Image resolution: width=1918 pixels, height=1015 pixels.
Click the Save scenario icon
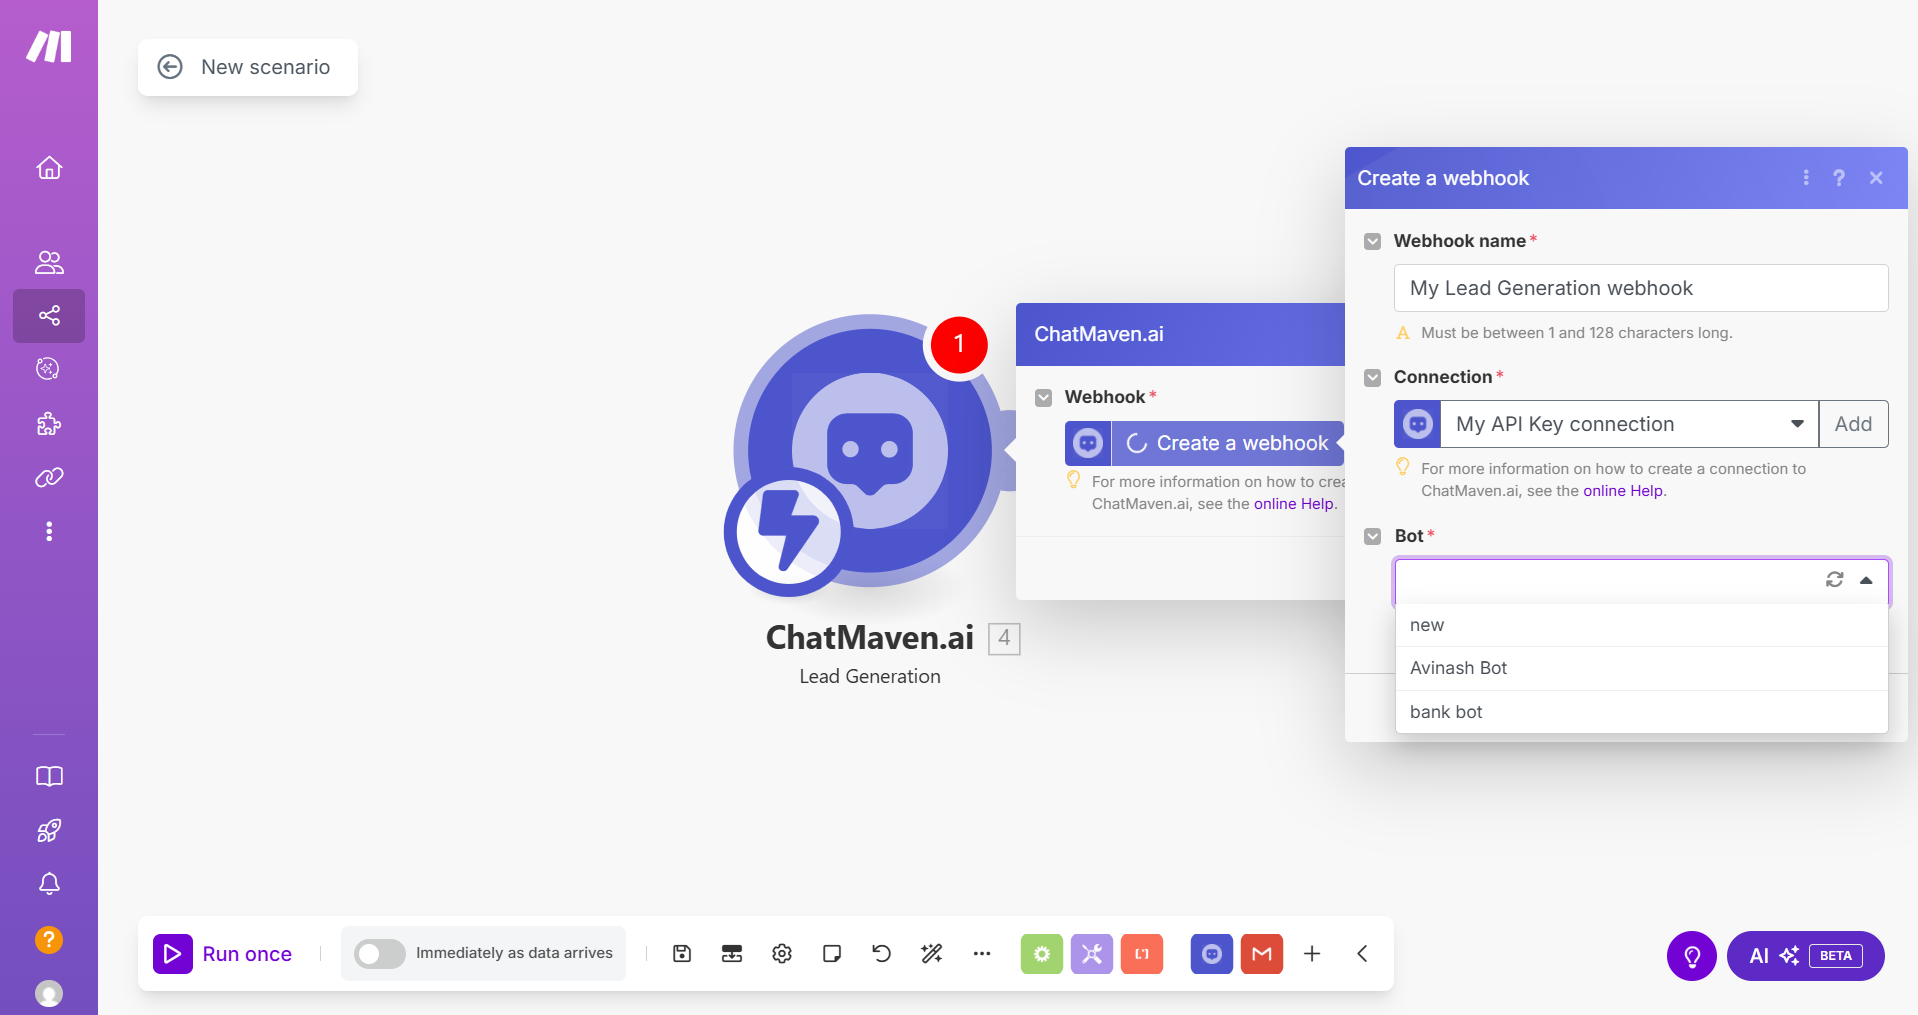pos(682,954)
